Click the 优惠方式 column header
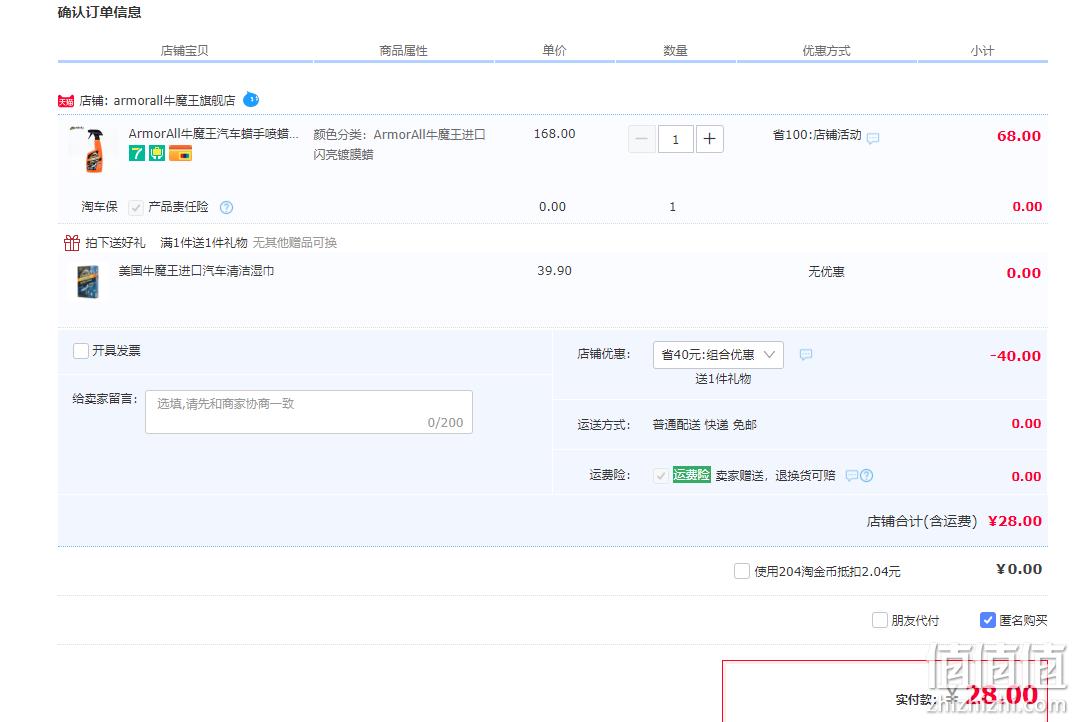 tap(826, 51)
